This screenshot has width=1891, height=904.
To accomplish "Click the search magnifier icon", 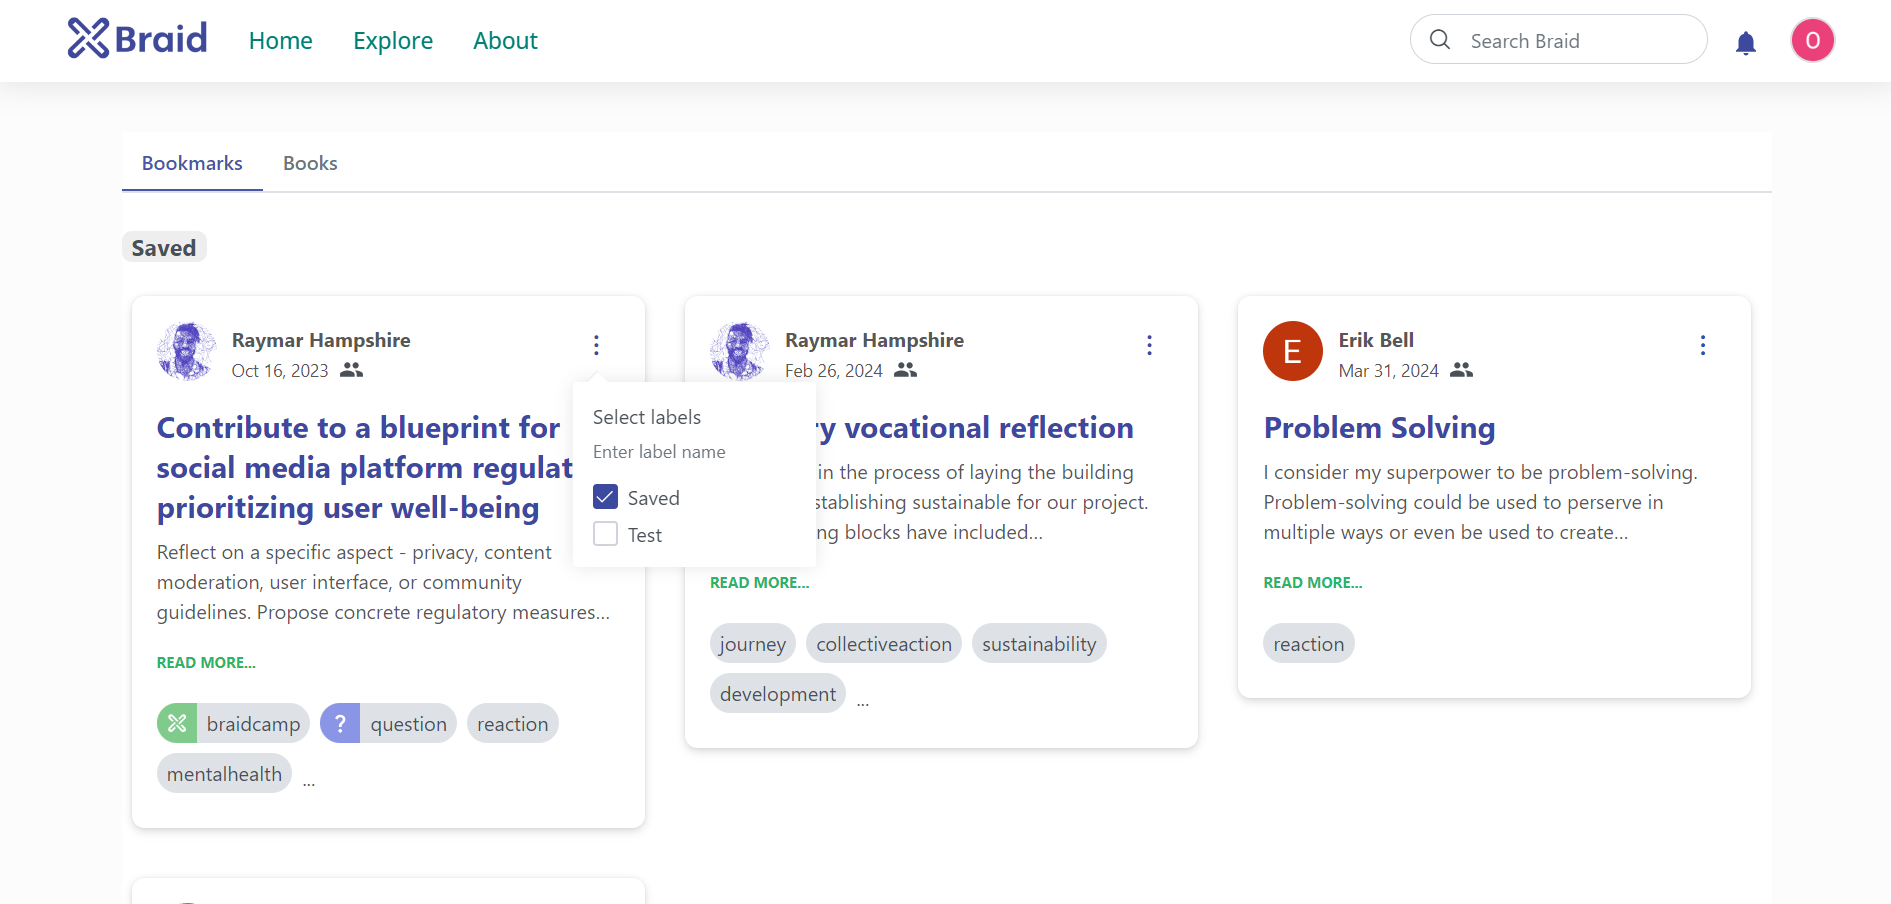I will pyautogui.click(x=1440, y=40).
